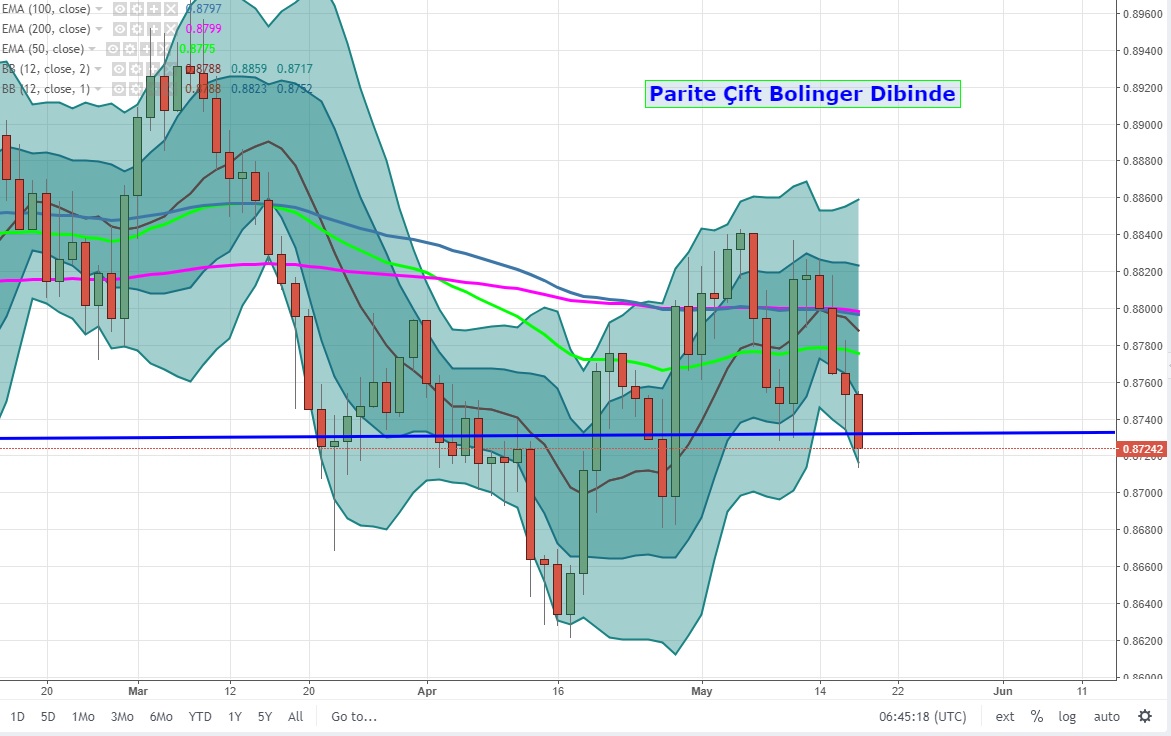Select the Parite Çift Bolinger Dibinde text label
1171x736 pixels.
pyautogui.click(x=802, y=94)
